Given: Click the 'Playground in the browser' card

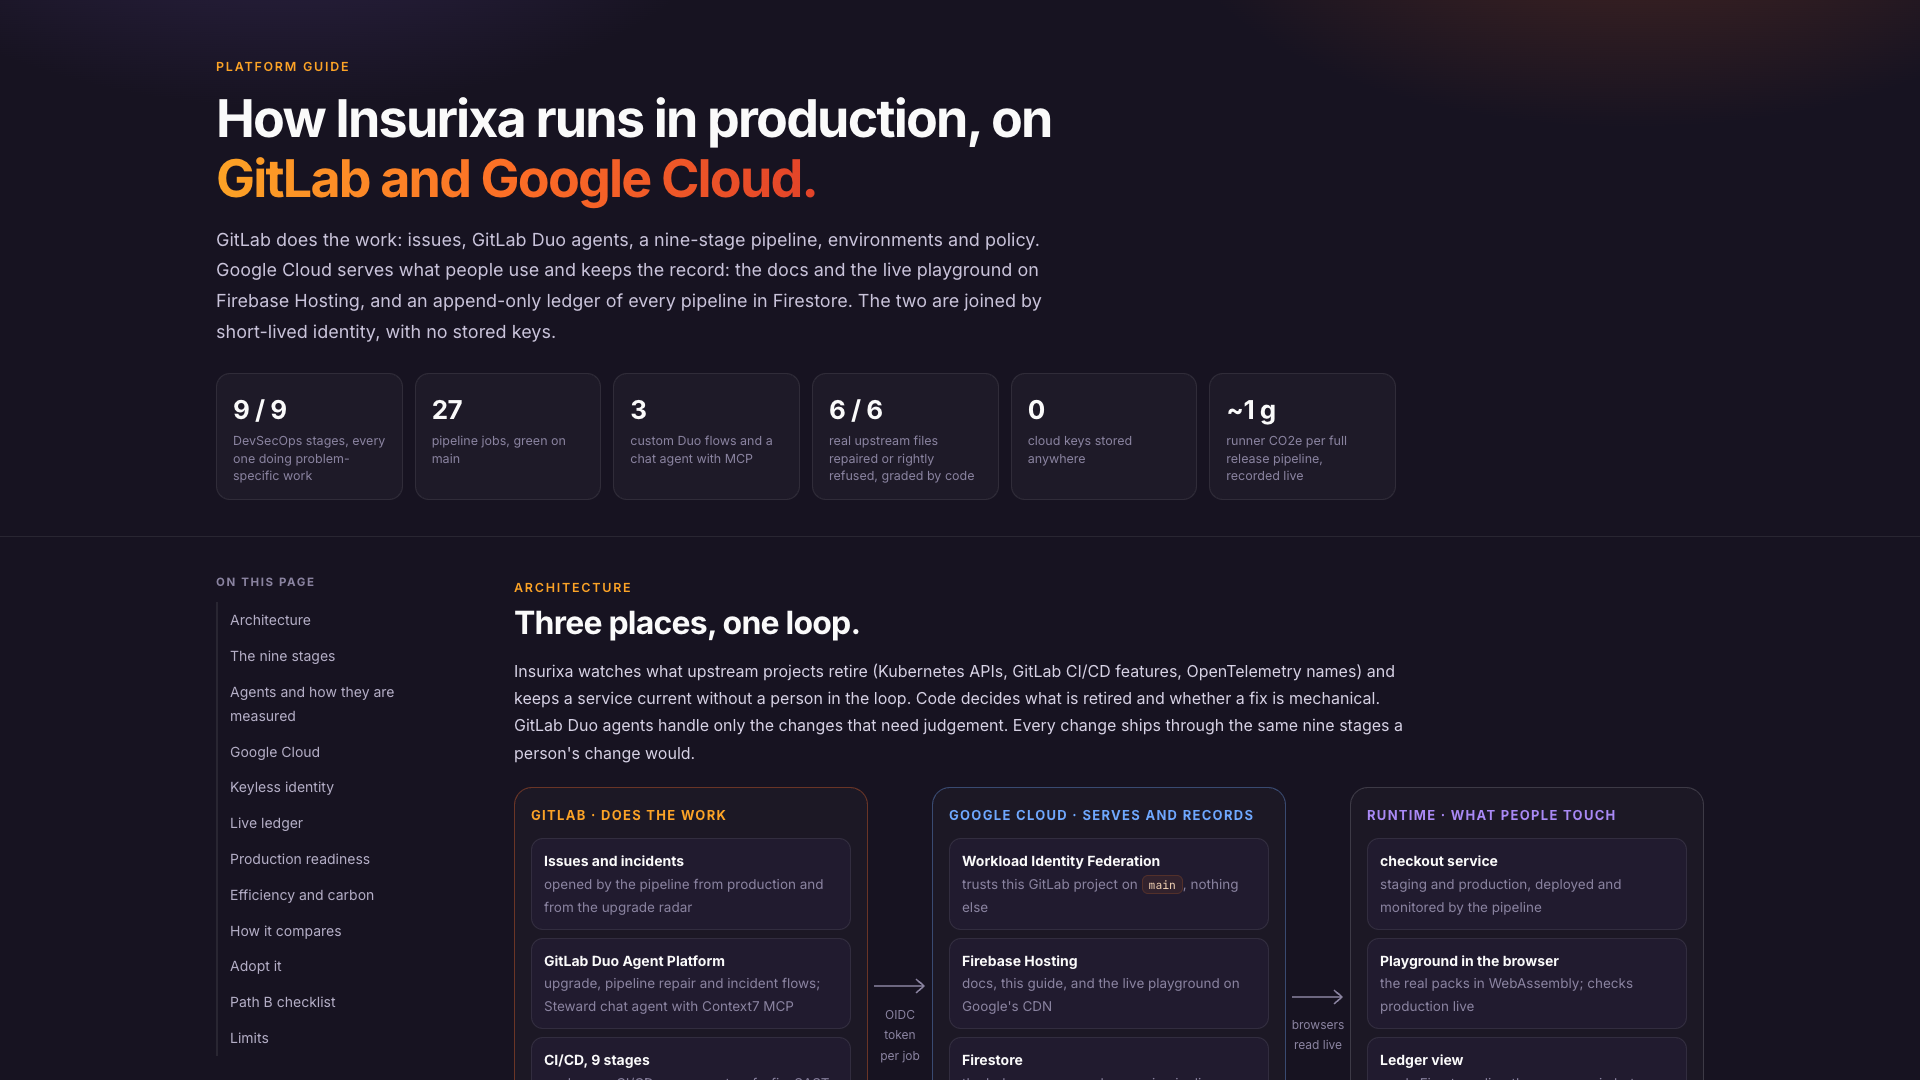Looking at the screenshot, I should coord(1527,983).
